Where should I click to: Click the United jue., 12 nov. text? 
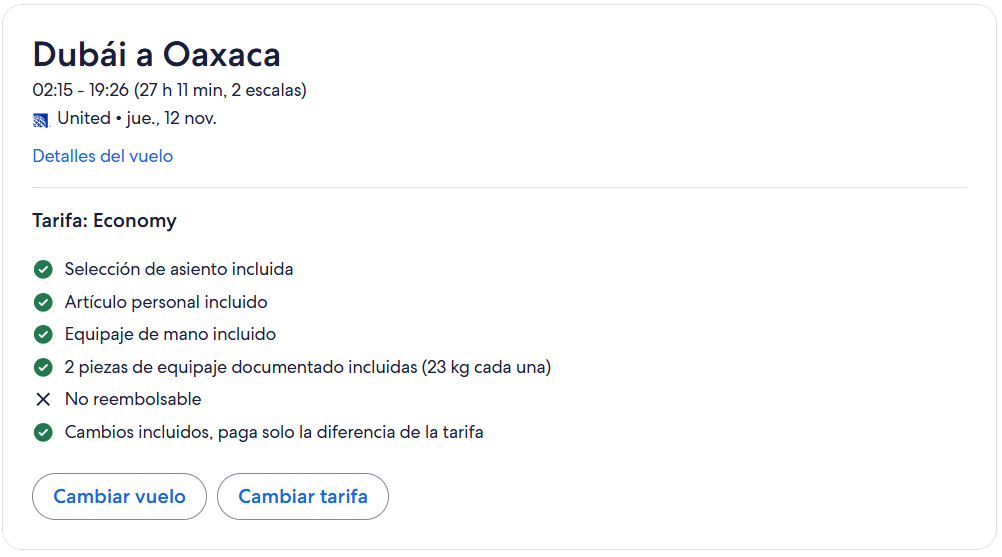137,119
